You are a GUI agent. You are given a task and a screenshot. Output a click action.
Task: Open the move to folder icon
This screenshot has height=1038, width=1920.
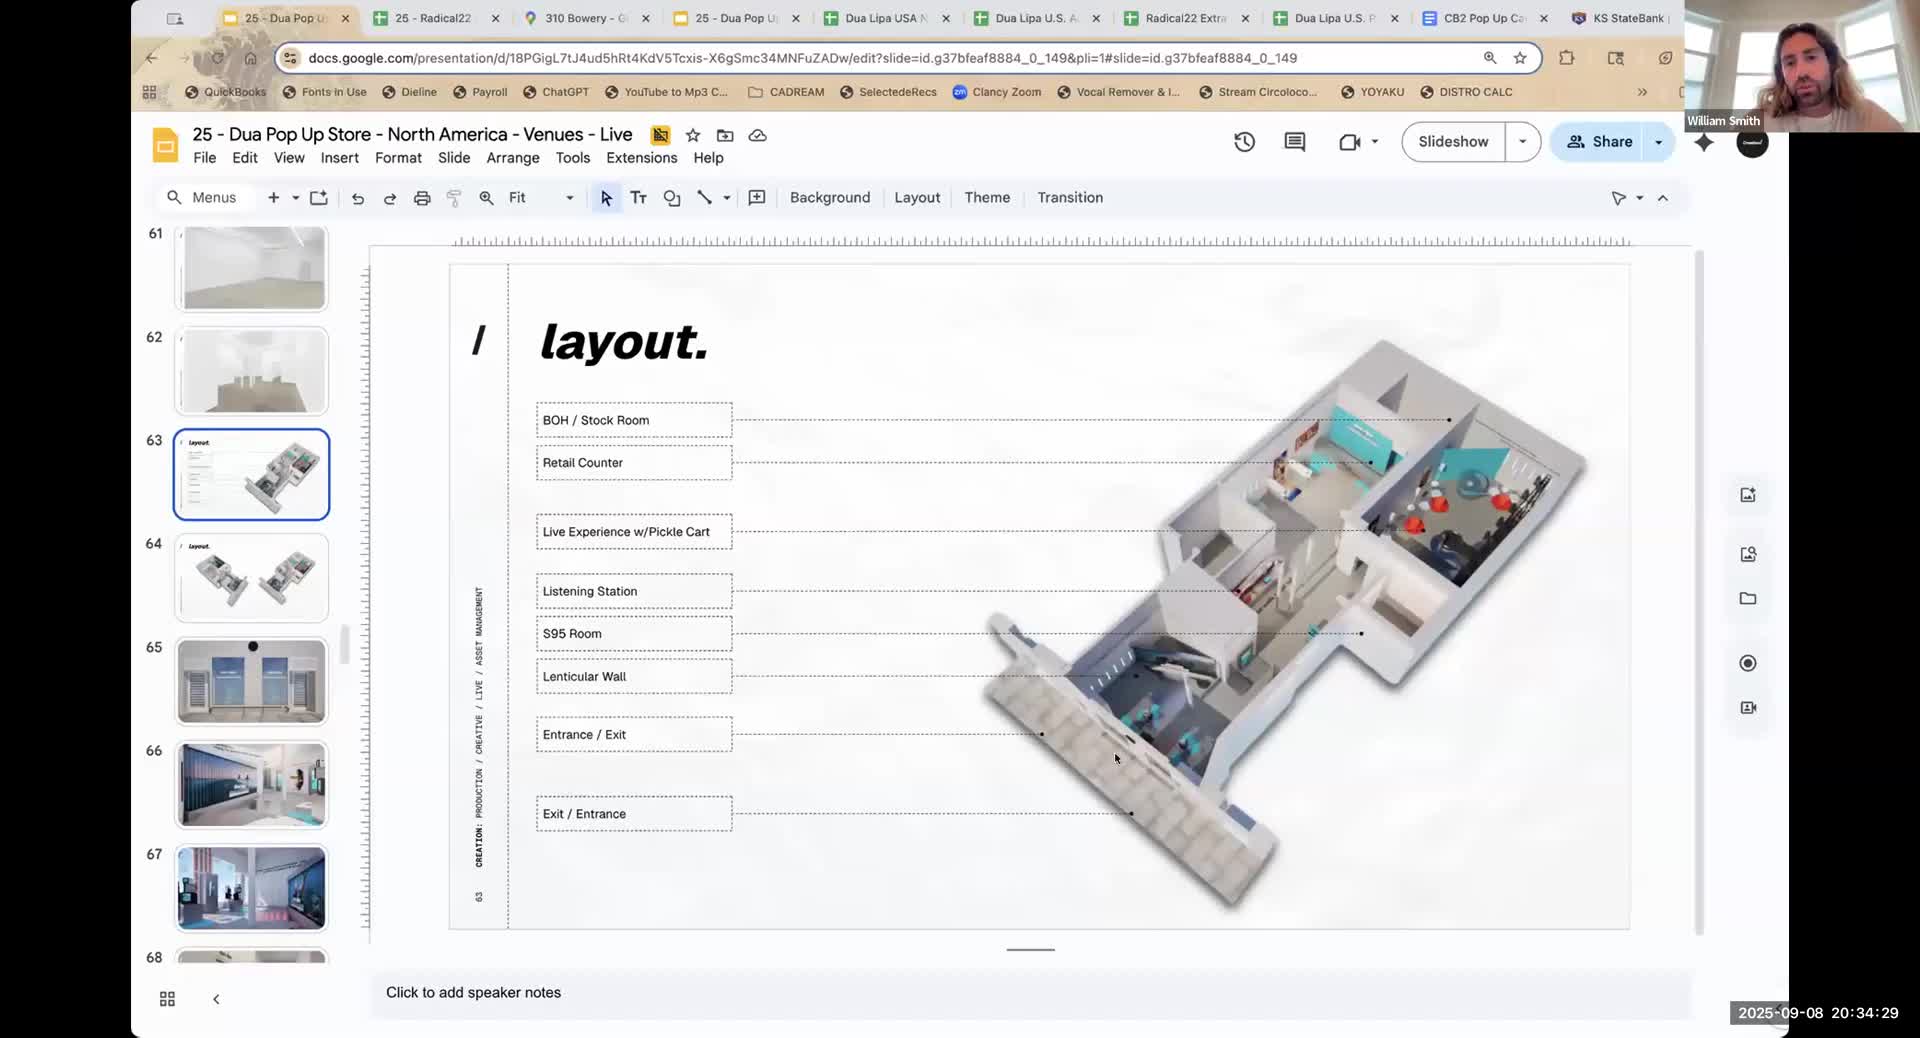click(725, 135)
